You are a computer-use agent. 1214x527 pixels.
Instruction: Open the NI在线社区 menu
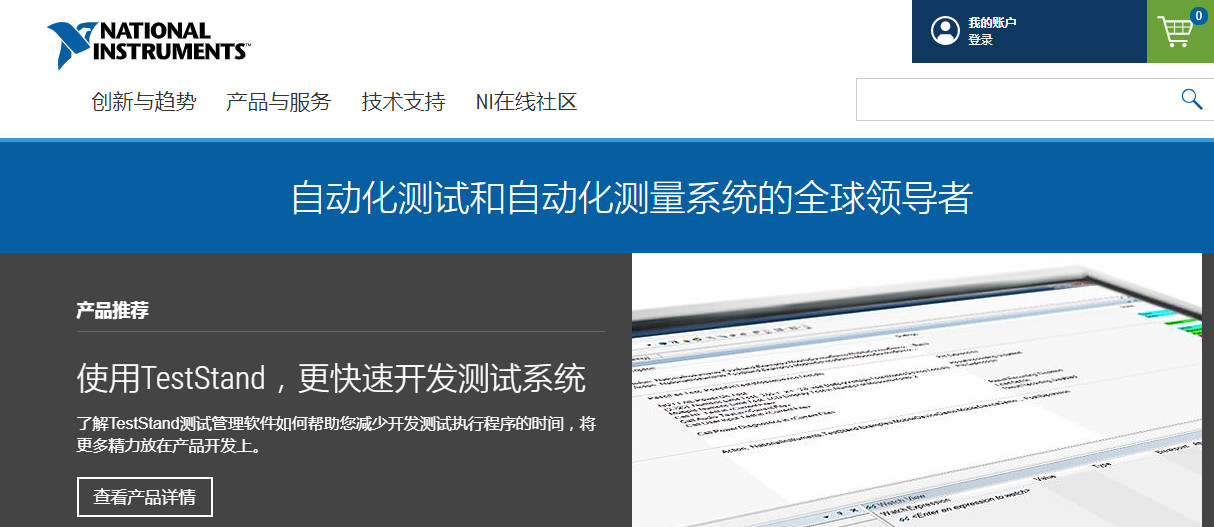[526, 101]
